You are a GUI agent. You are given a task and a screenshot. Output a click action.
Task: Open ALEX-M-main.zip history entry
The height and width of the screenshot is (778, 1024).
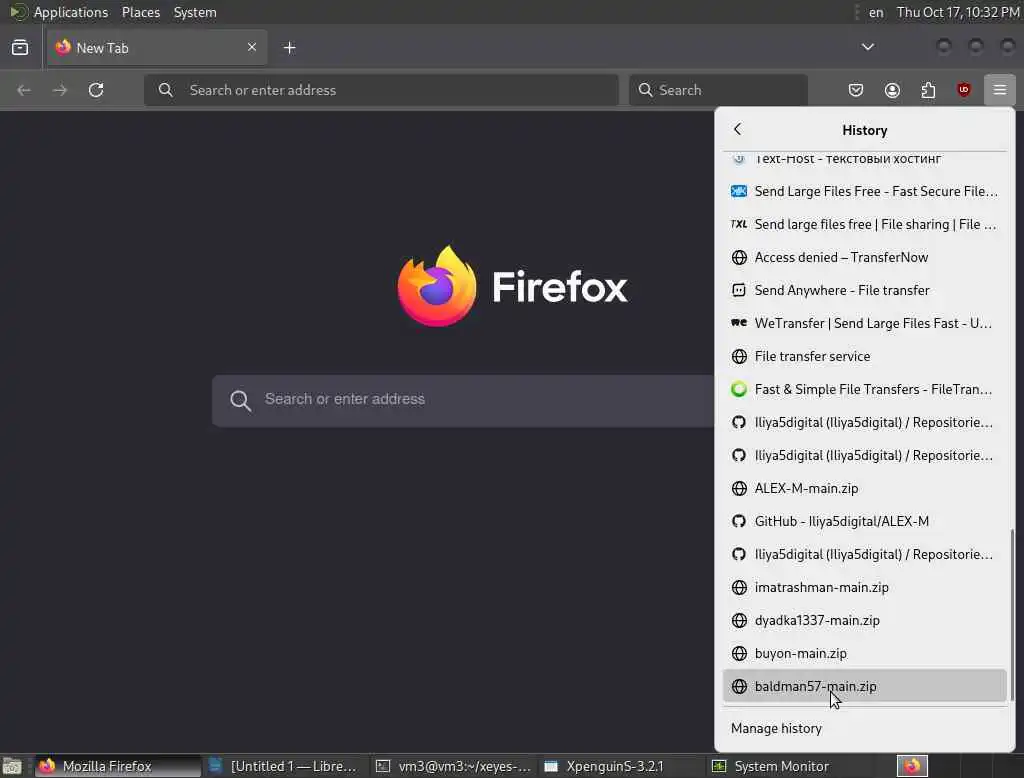(865, 489)
